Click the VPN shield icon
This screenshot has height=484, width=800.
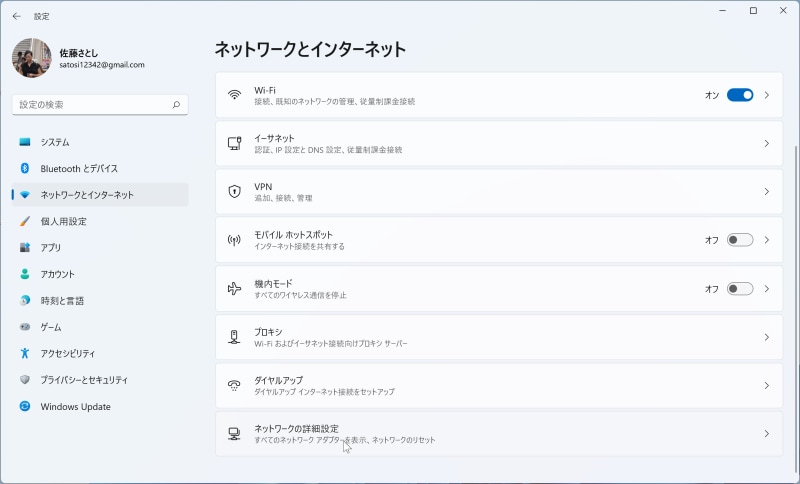[234, 191]
